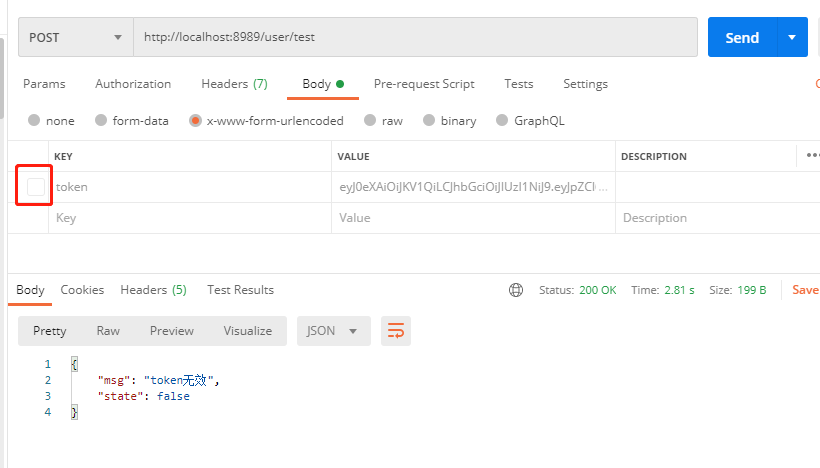
Task: Select x-www-form-urlencoded radio option
Action: [x=195, y=121]
